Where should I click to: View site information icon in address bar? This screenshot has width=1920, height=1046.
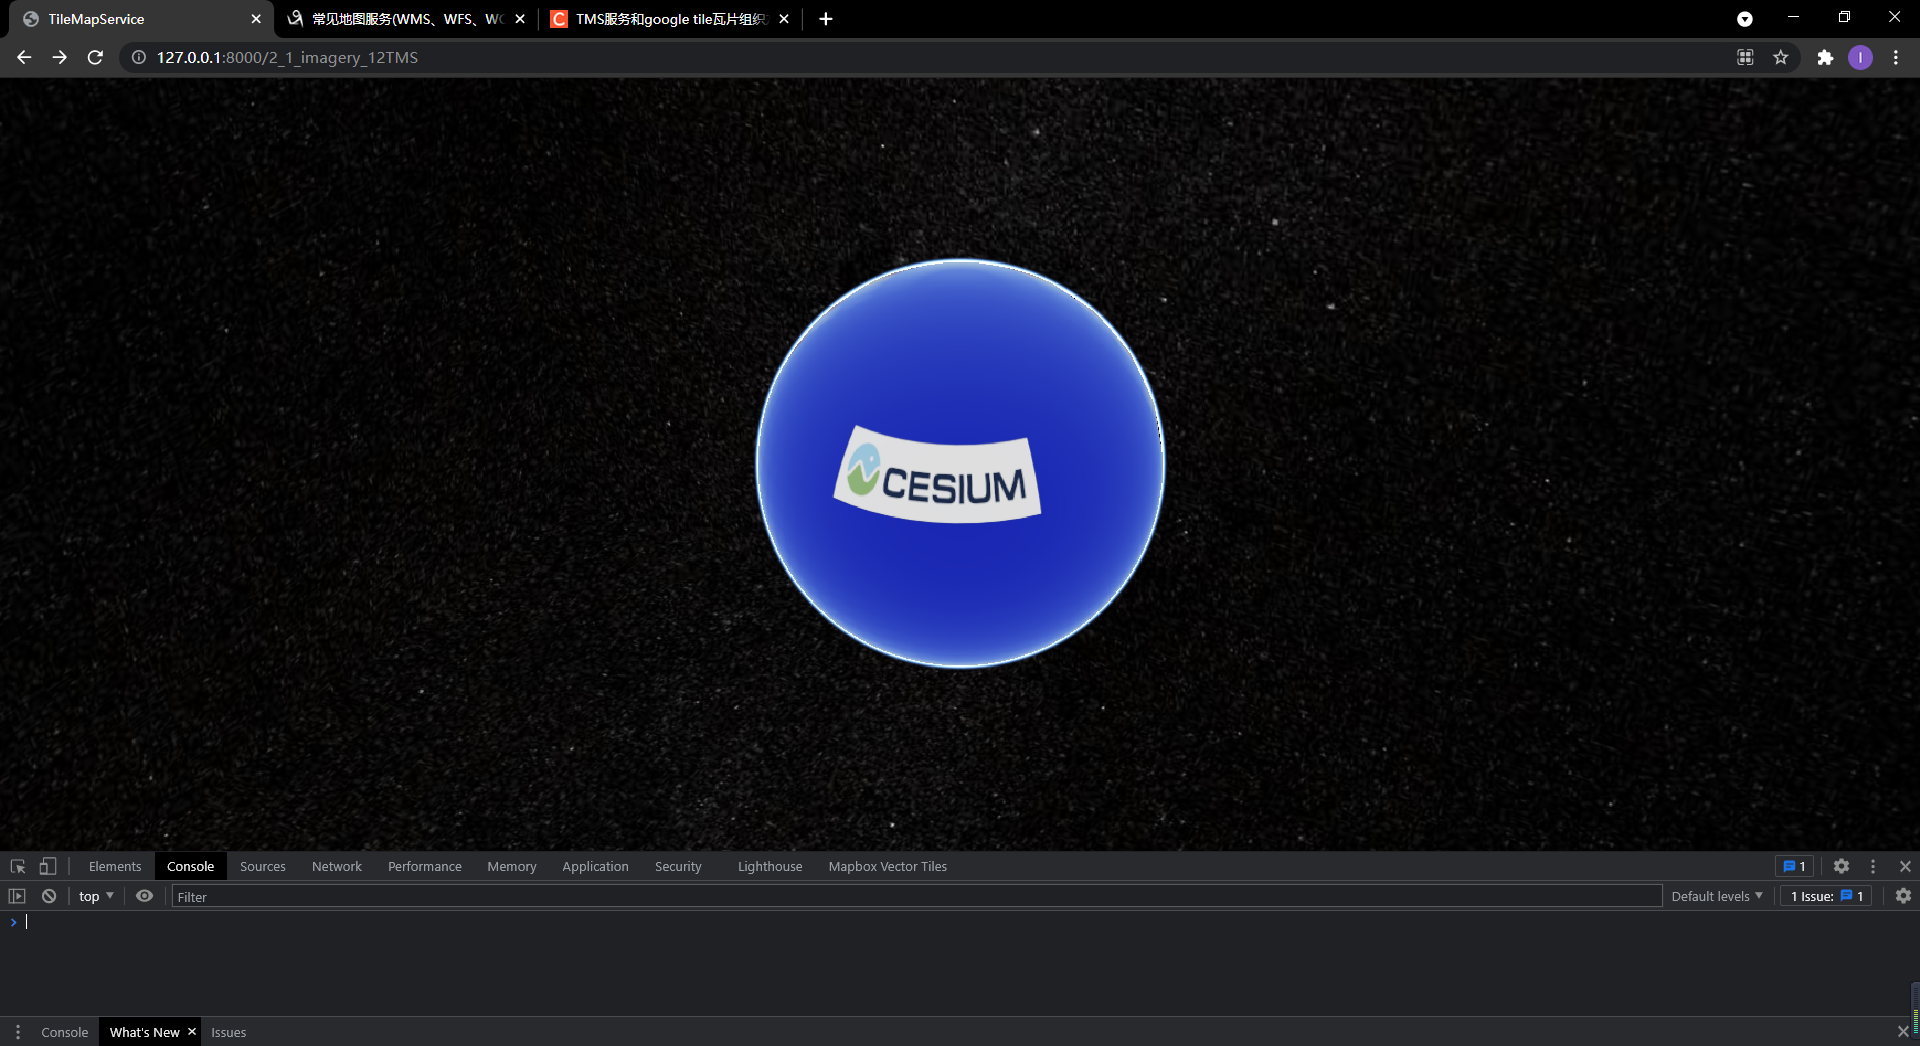(139, 58)
